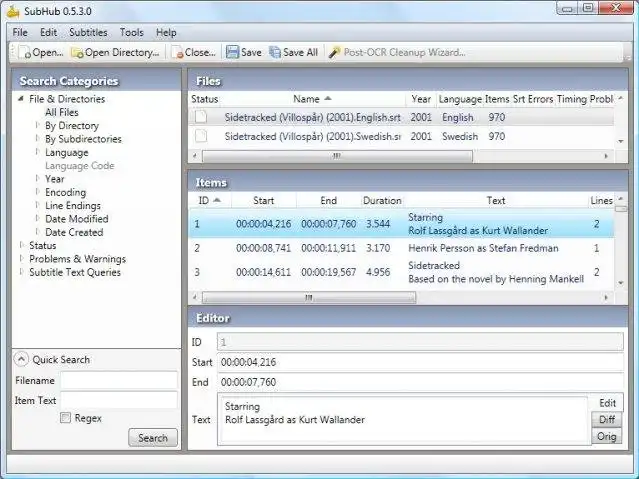
Task: Toggle the Regex checkbox
Action: pos(65,417)
